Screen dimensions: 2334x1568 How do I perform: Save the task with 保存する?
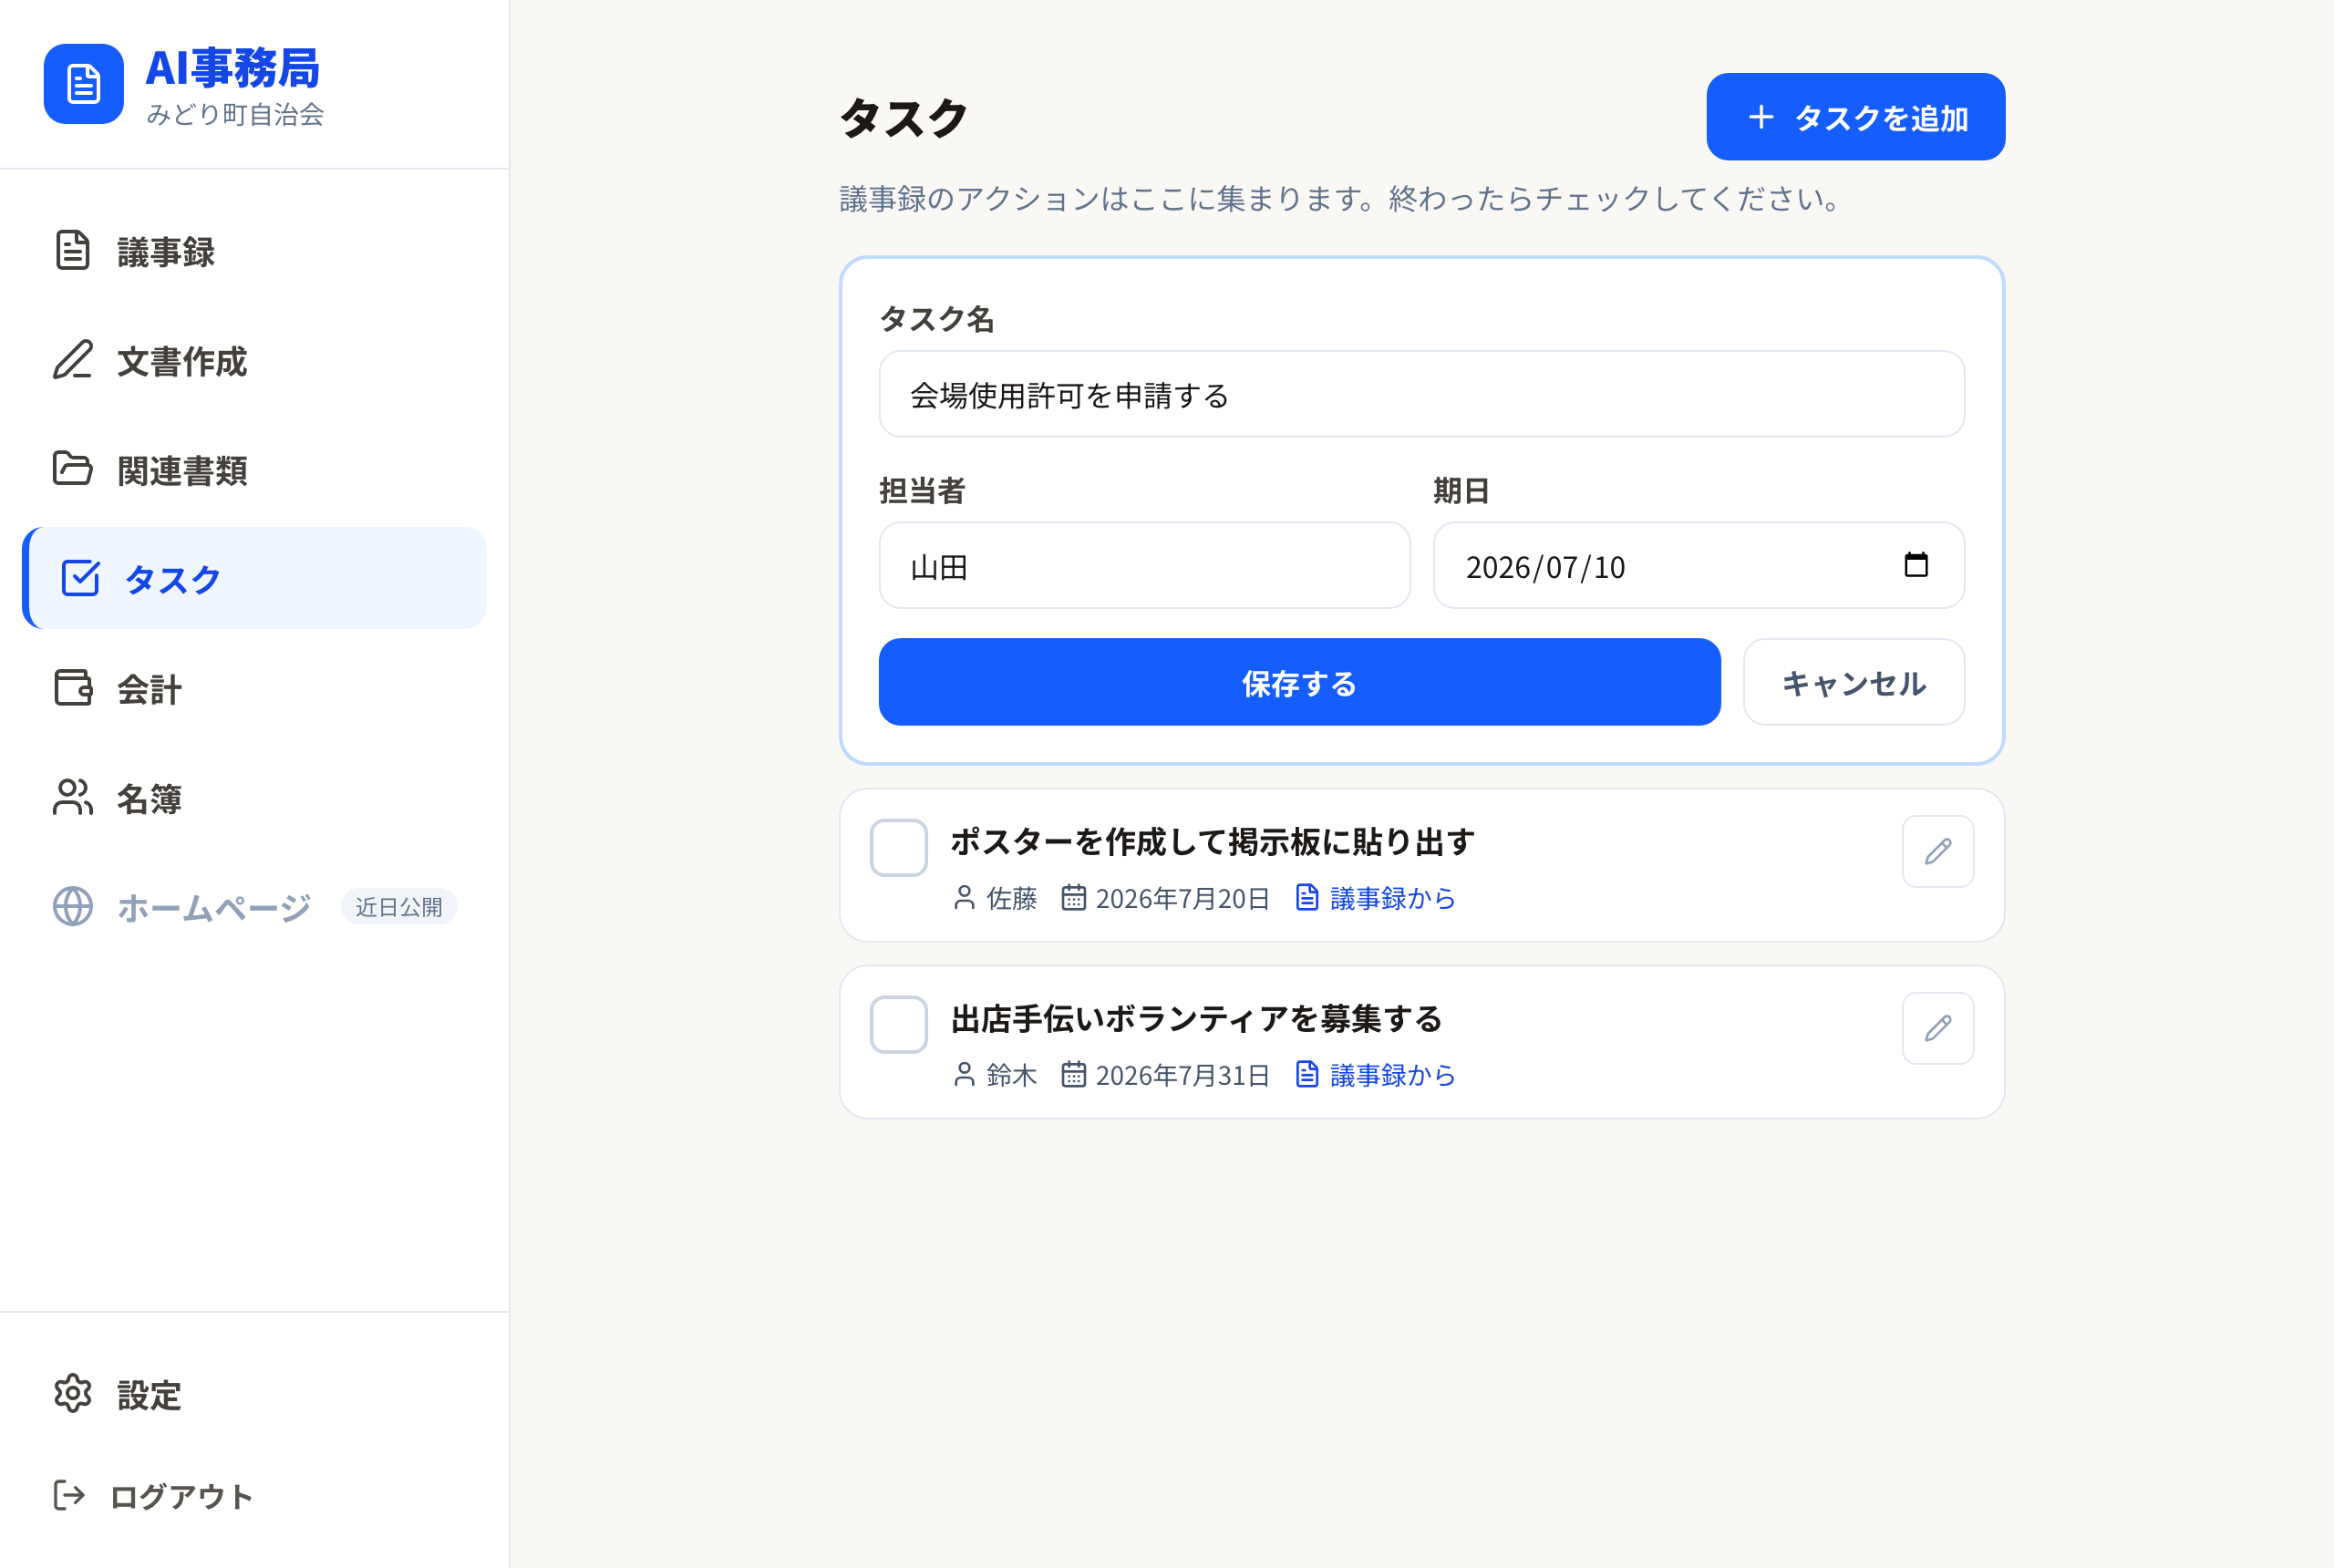pyautogui.click(x=1299, y=682)
